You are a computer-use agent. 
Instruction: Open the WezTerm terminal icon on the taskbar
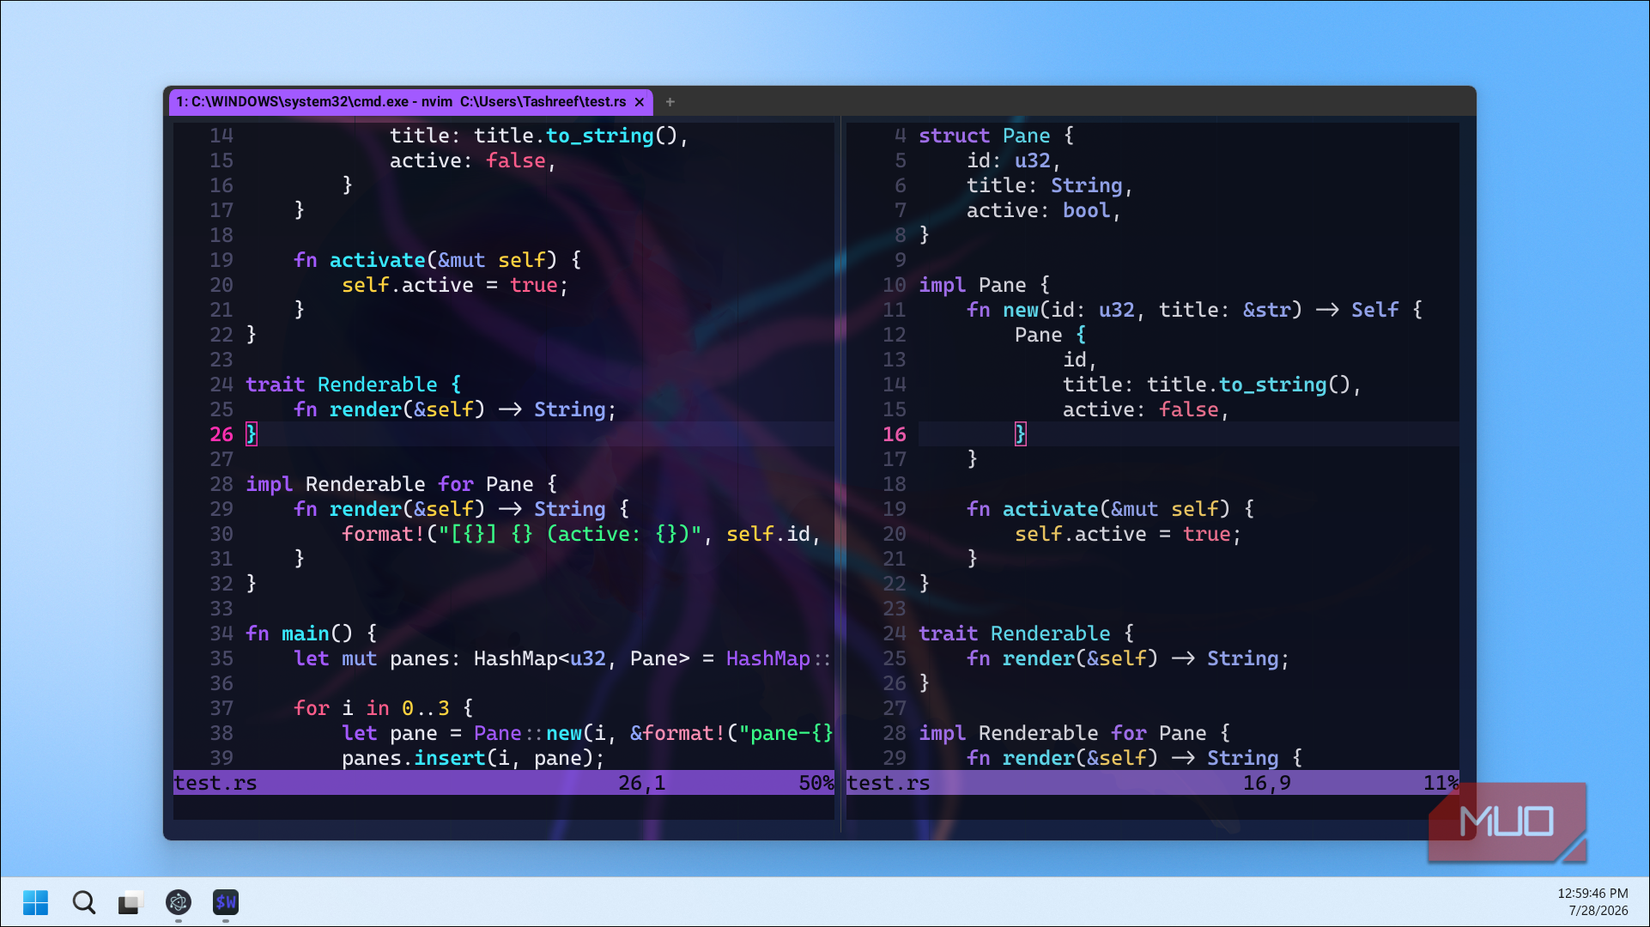coord(226,902)
